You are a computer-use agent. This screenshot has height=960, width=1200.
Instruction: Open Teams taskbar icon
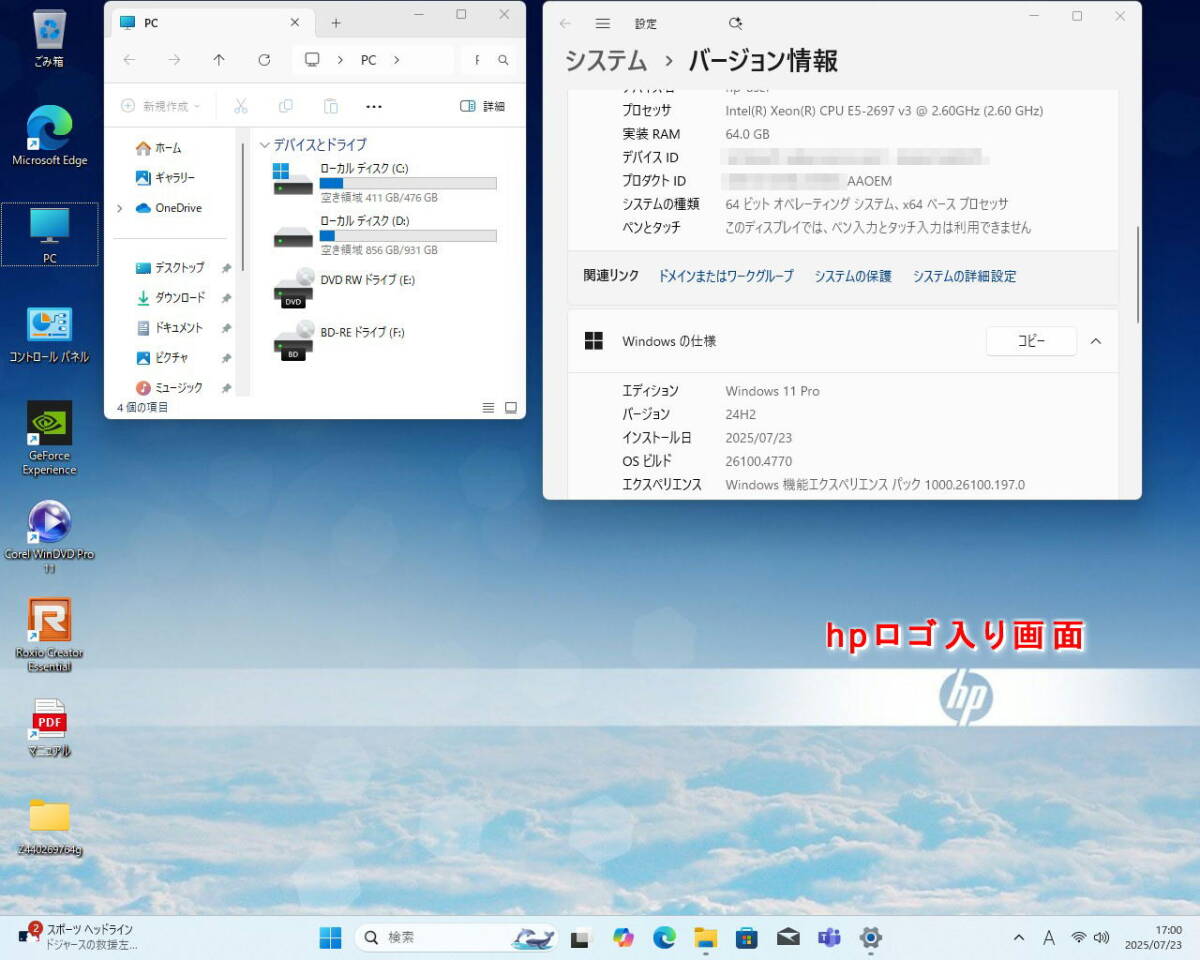(x=829, y=937)
